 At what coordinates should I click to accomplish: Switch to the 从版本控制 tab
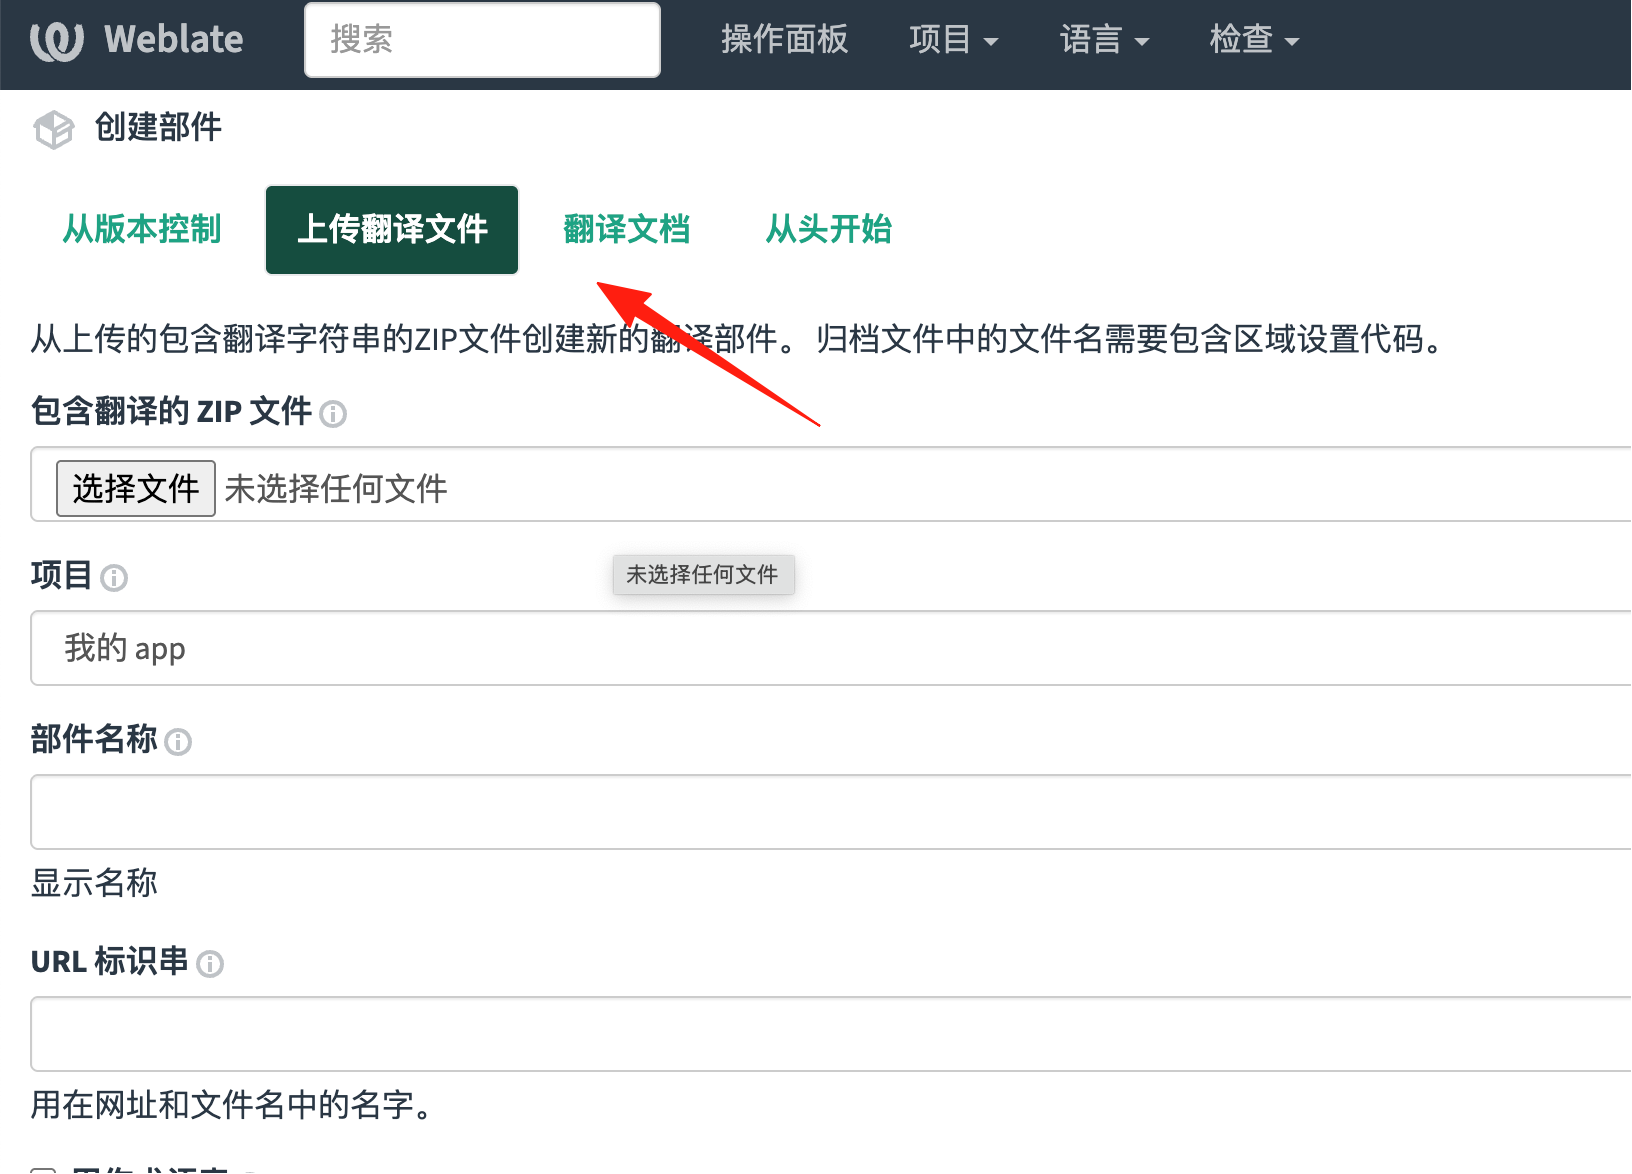(x=142, y=229)
